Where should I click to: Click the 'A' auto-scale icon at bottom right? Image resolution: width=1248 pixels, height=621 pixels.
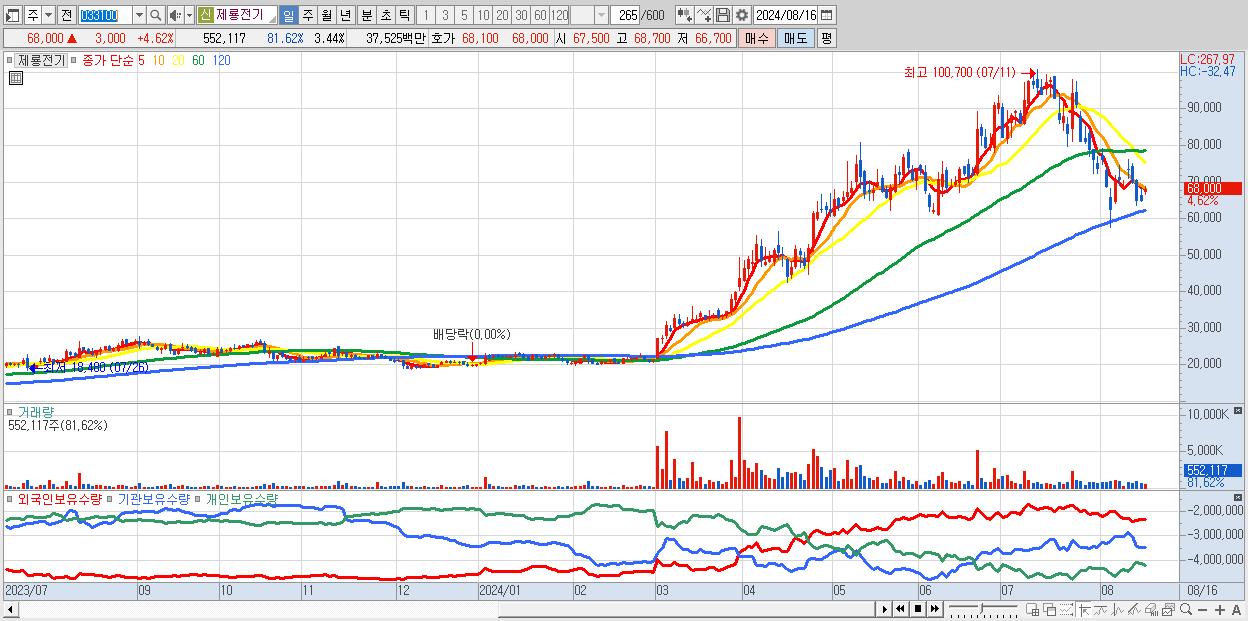[x=1237, y=609]
